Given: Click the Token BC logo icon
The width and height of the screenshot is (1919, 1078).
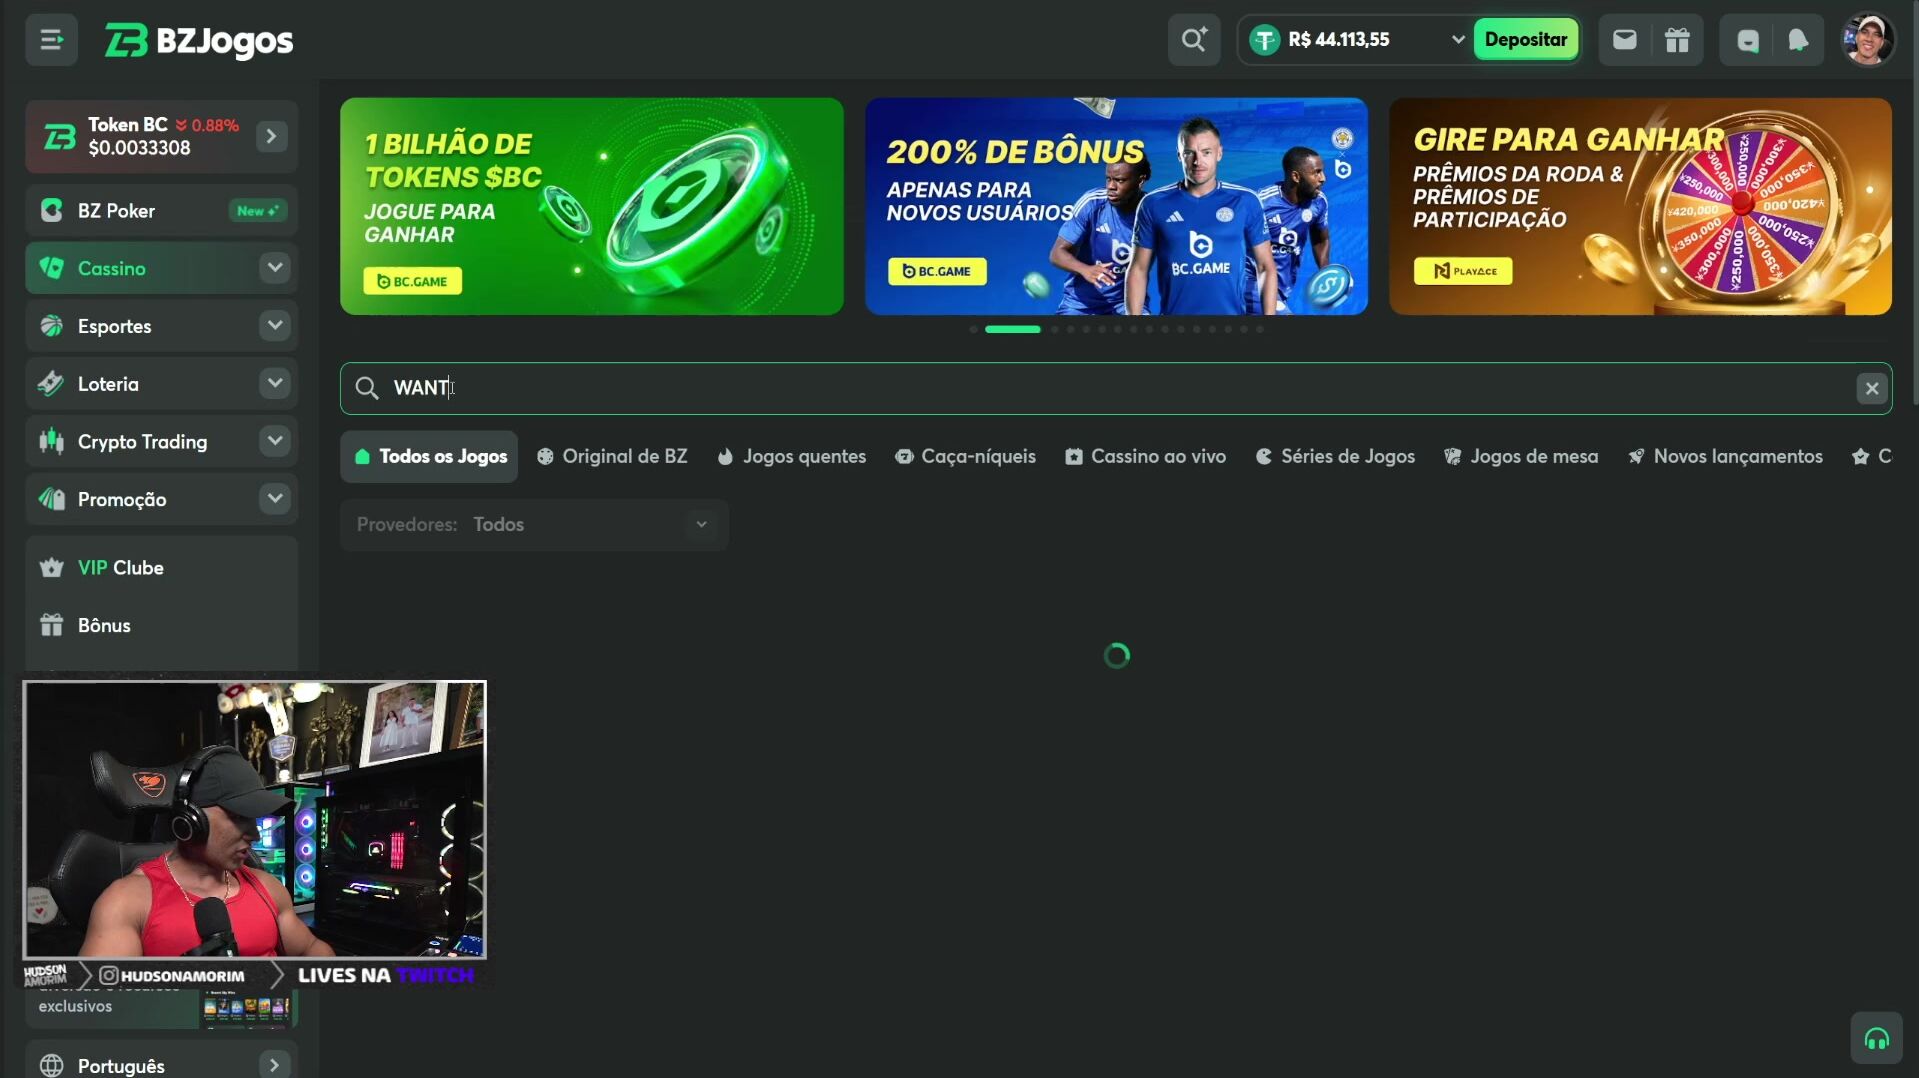Looking at the screenshot, I should pos(60,137).
